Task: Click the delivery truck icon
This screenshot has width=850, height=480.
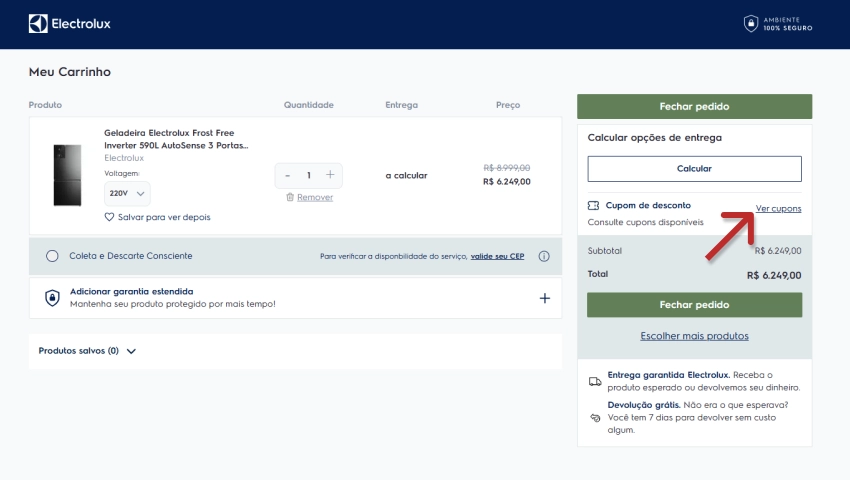Action: click(595, 381)
